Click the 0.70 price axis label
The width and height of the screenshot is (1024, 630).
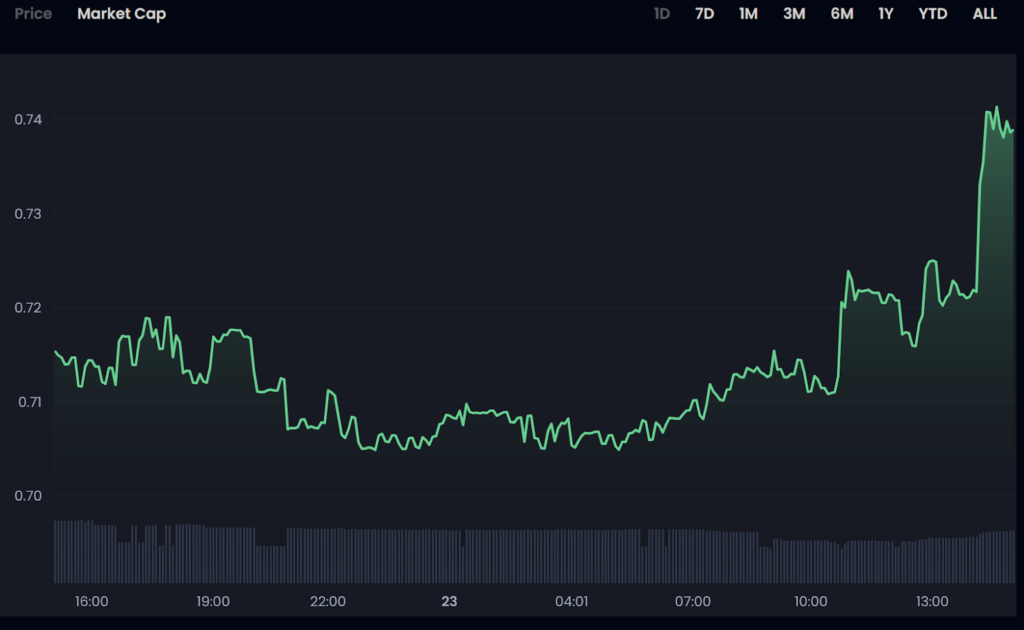(28, 496)
